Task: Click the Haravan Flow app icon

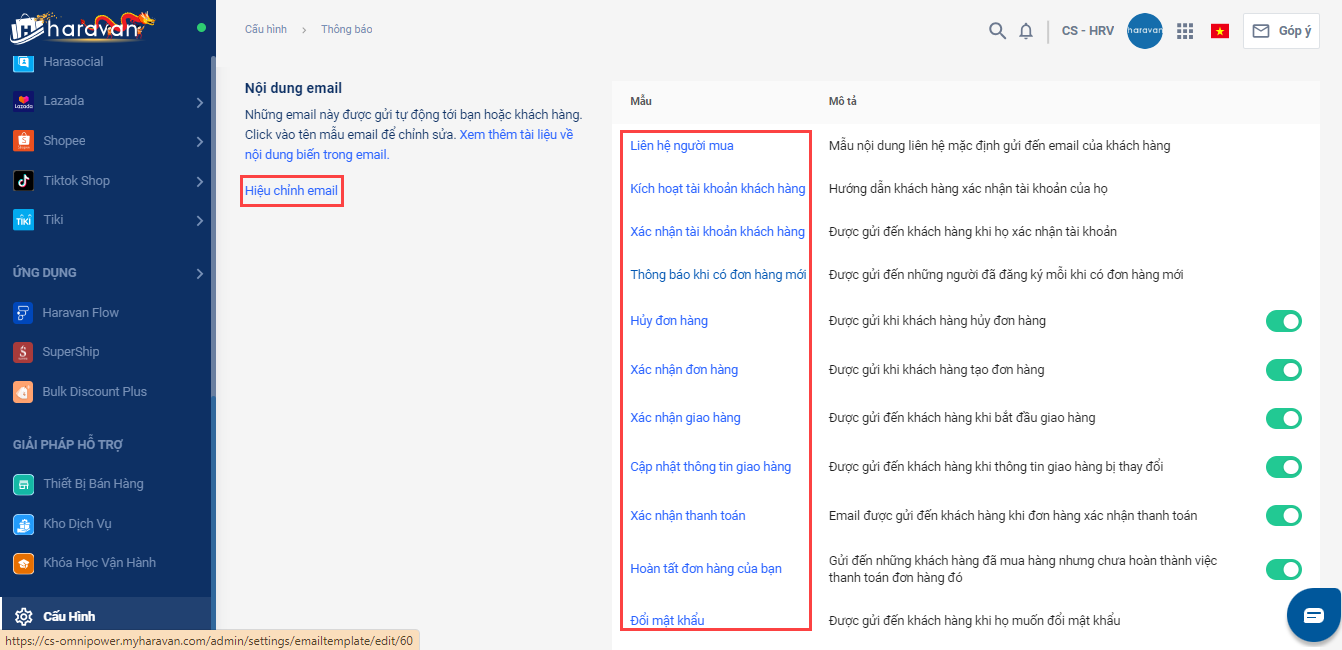Action: pyautogui.click(x=23, y=313)
